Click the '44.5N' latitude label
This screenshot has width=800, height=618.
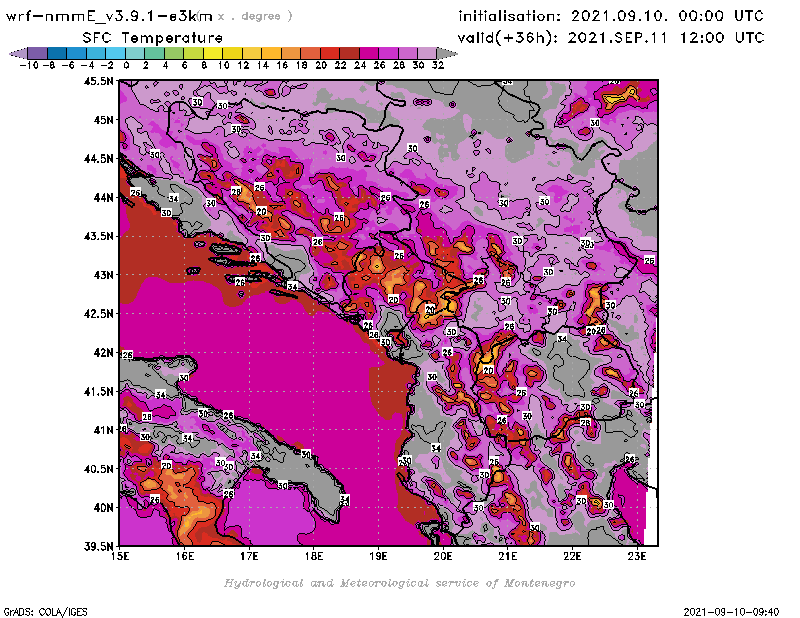[98, 159]
